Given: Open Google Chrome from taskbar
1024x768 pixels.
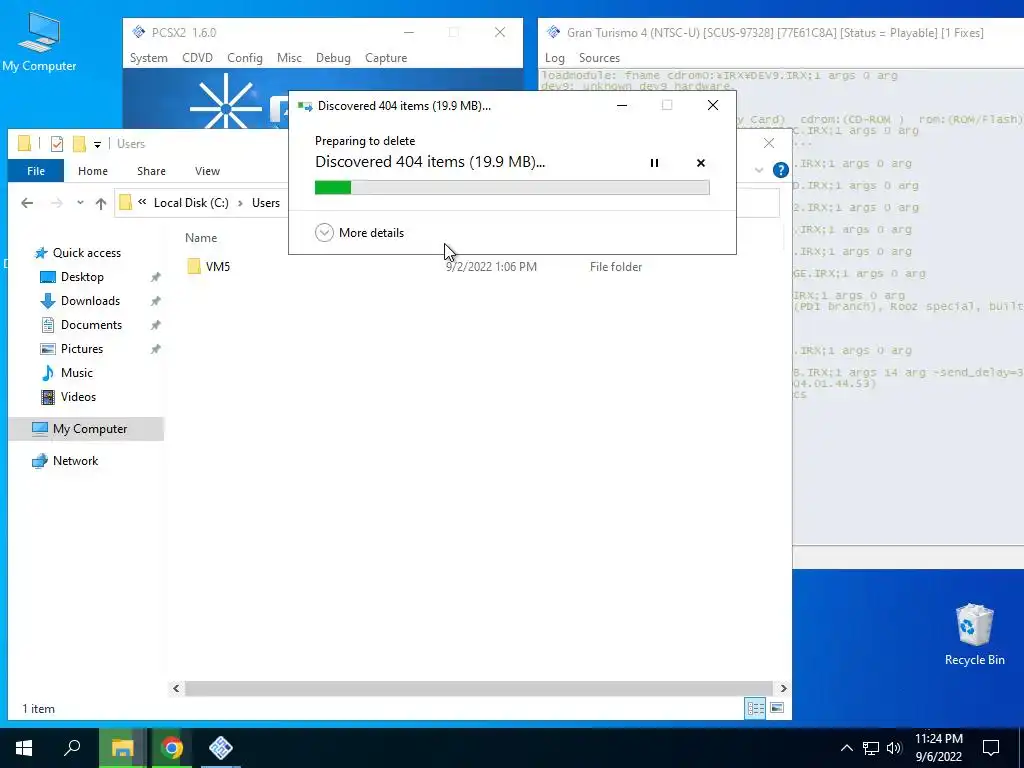Looking at the screenshot, I should pyautogui.click(x=172, y=748).
